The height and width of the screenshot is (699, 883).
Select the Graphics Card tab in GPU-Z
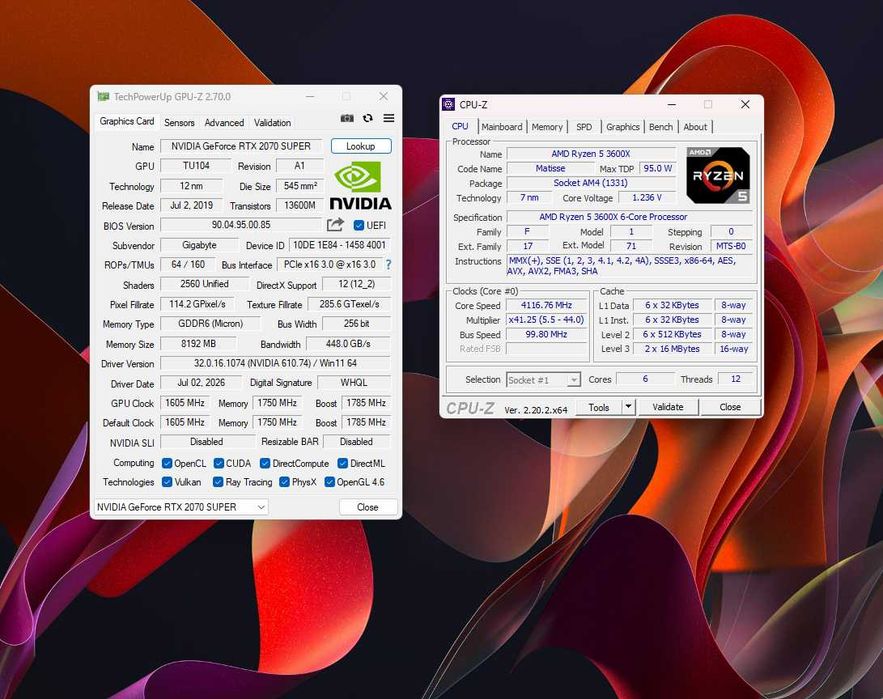(127, 121)
